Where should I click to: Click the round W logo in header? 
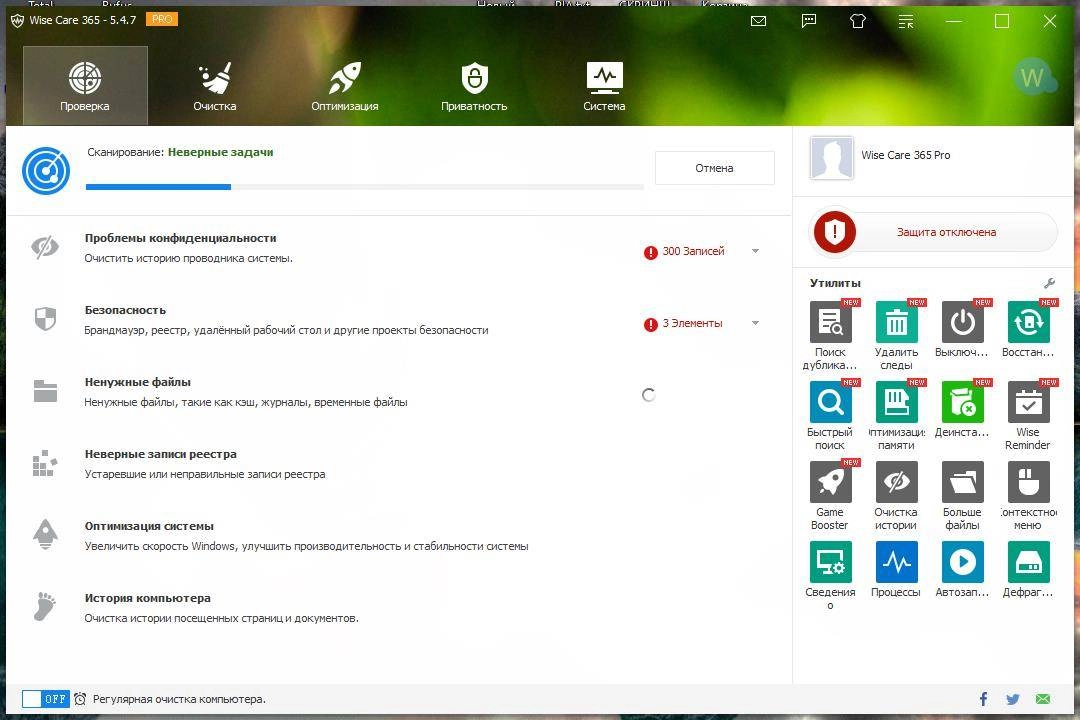tap(1032, 76)
